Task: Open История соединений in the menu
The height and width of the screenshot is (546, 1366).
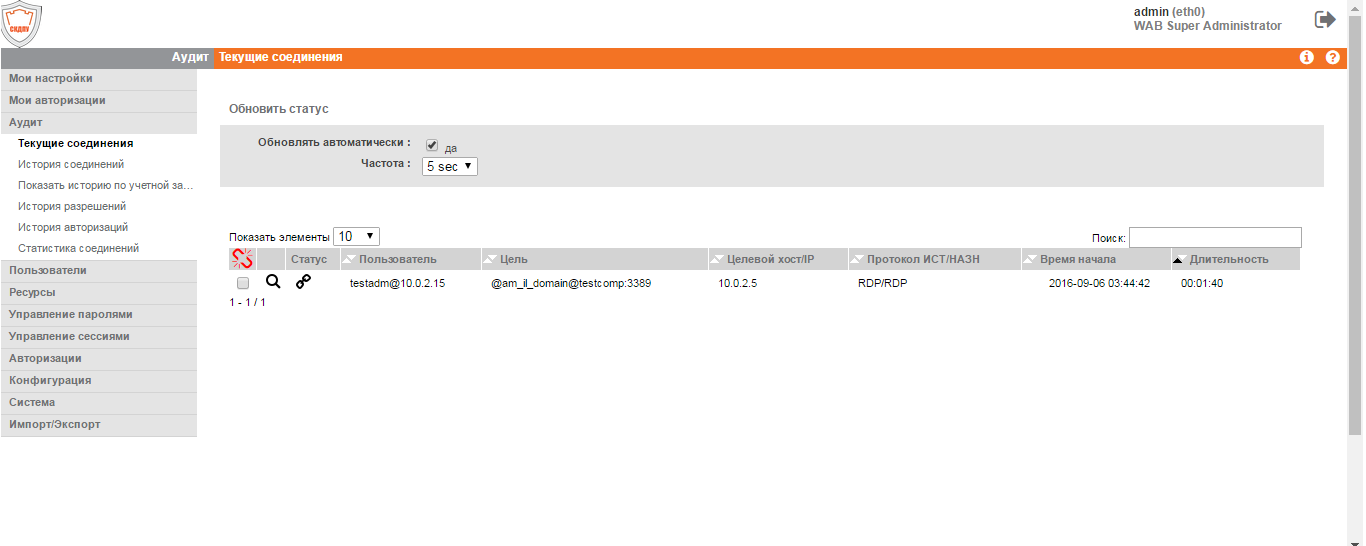Action: [71, 164]
